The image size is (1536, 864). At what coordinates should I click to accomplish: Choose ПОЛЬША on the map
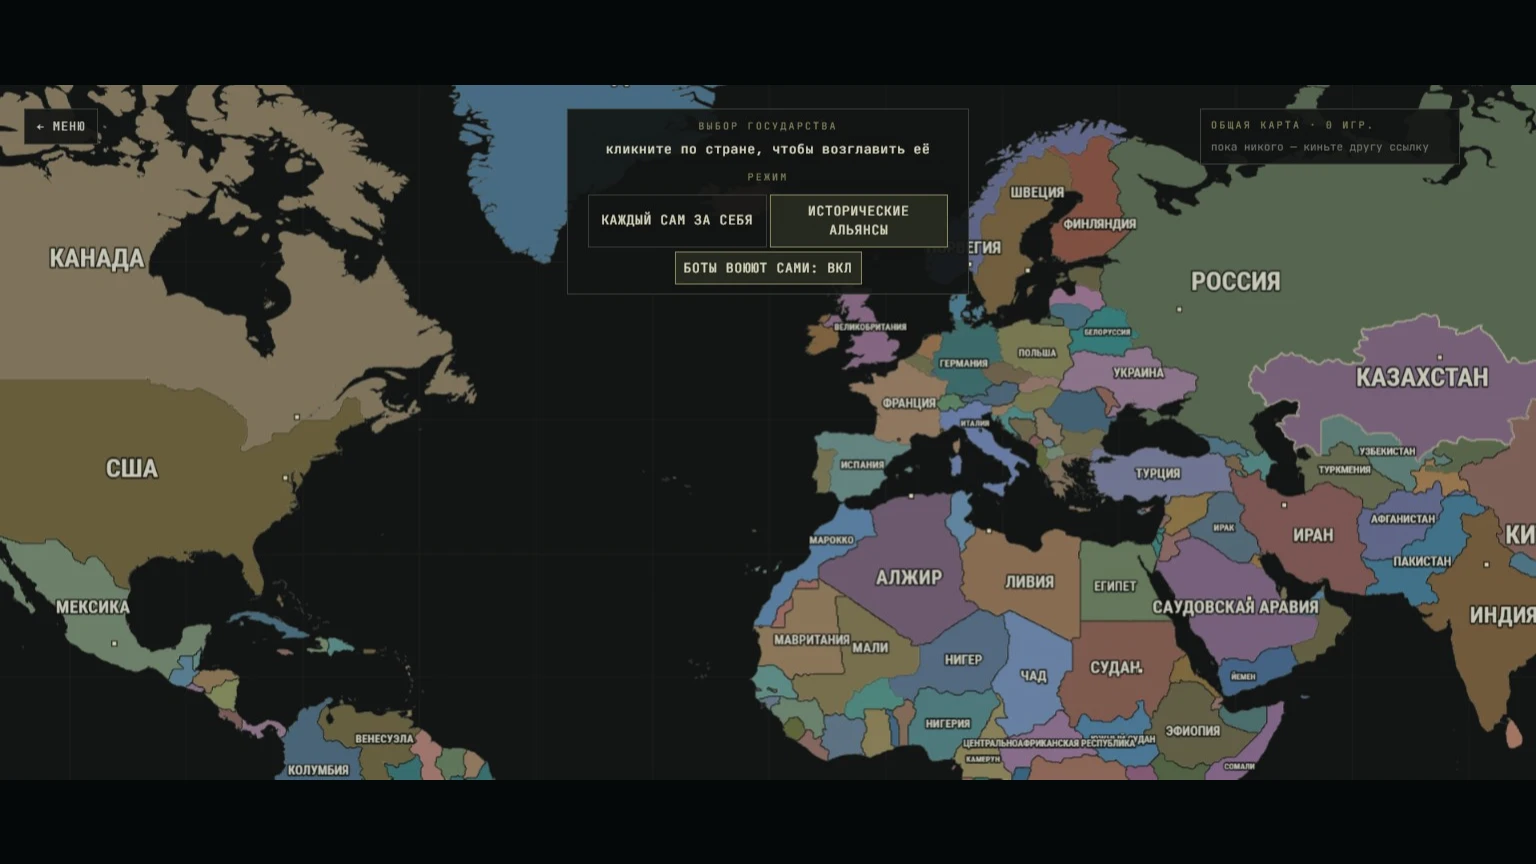1037,353
